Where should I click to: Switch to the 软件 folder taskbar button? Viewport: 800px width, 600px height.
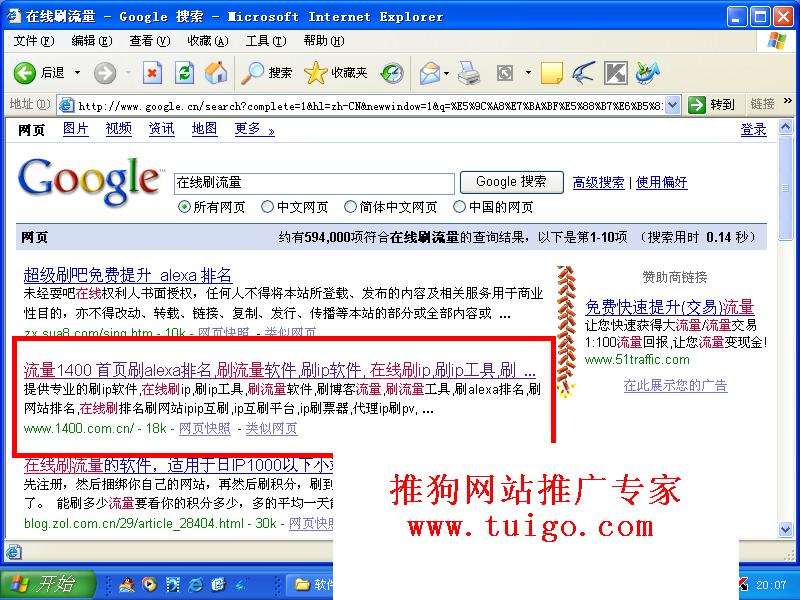[x=310, y=585]
